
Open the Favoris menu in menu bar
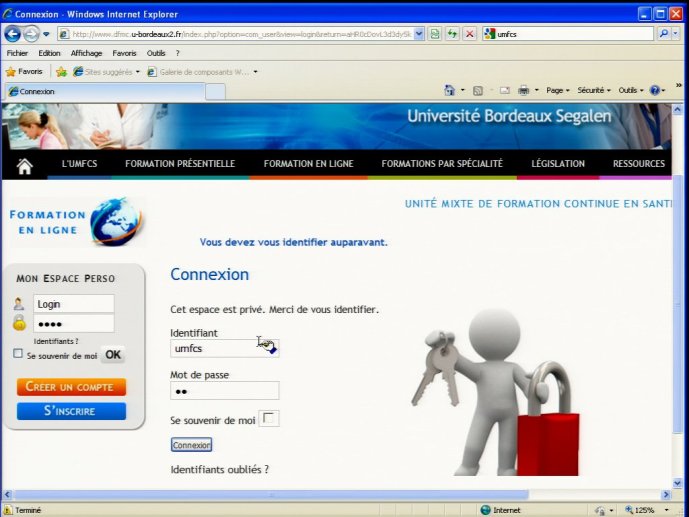coord(124,53)
